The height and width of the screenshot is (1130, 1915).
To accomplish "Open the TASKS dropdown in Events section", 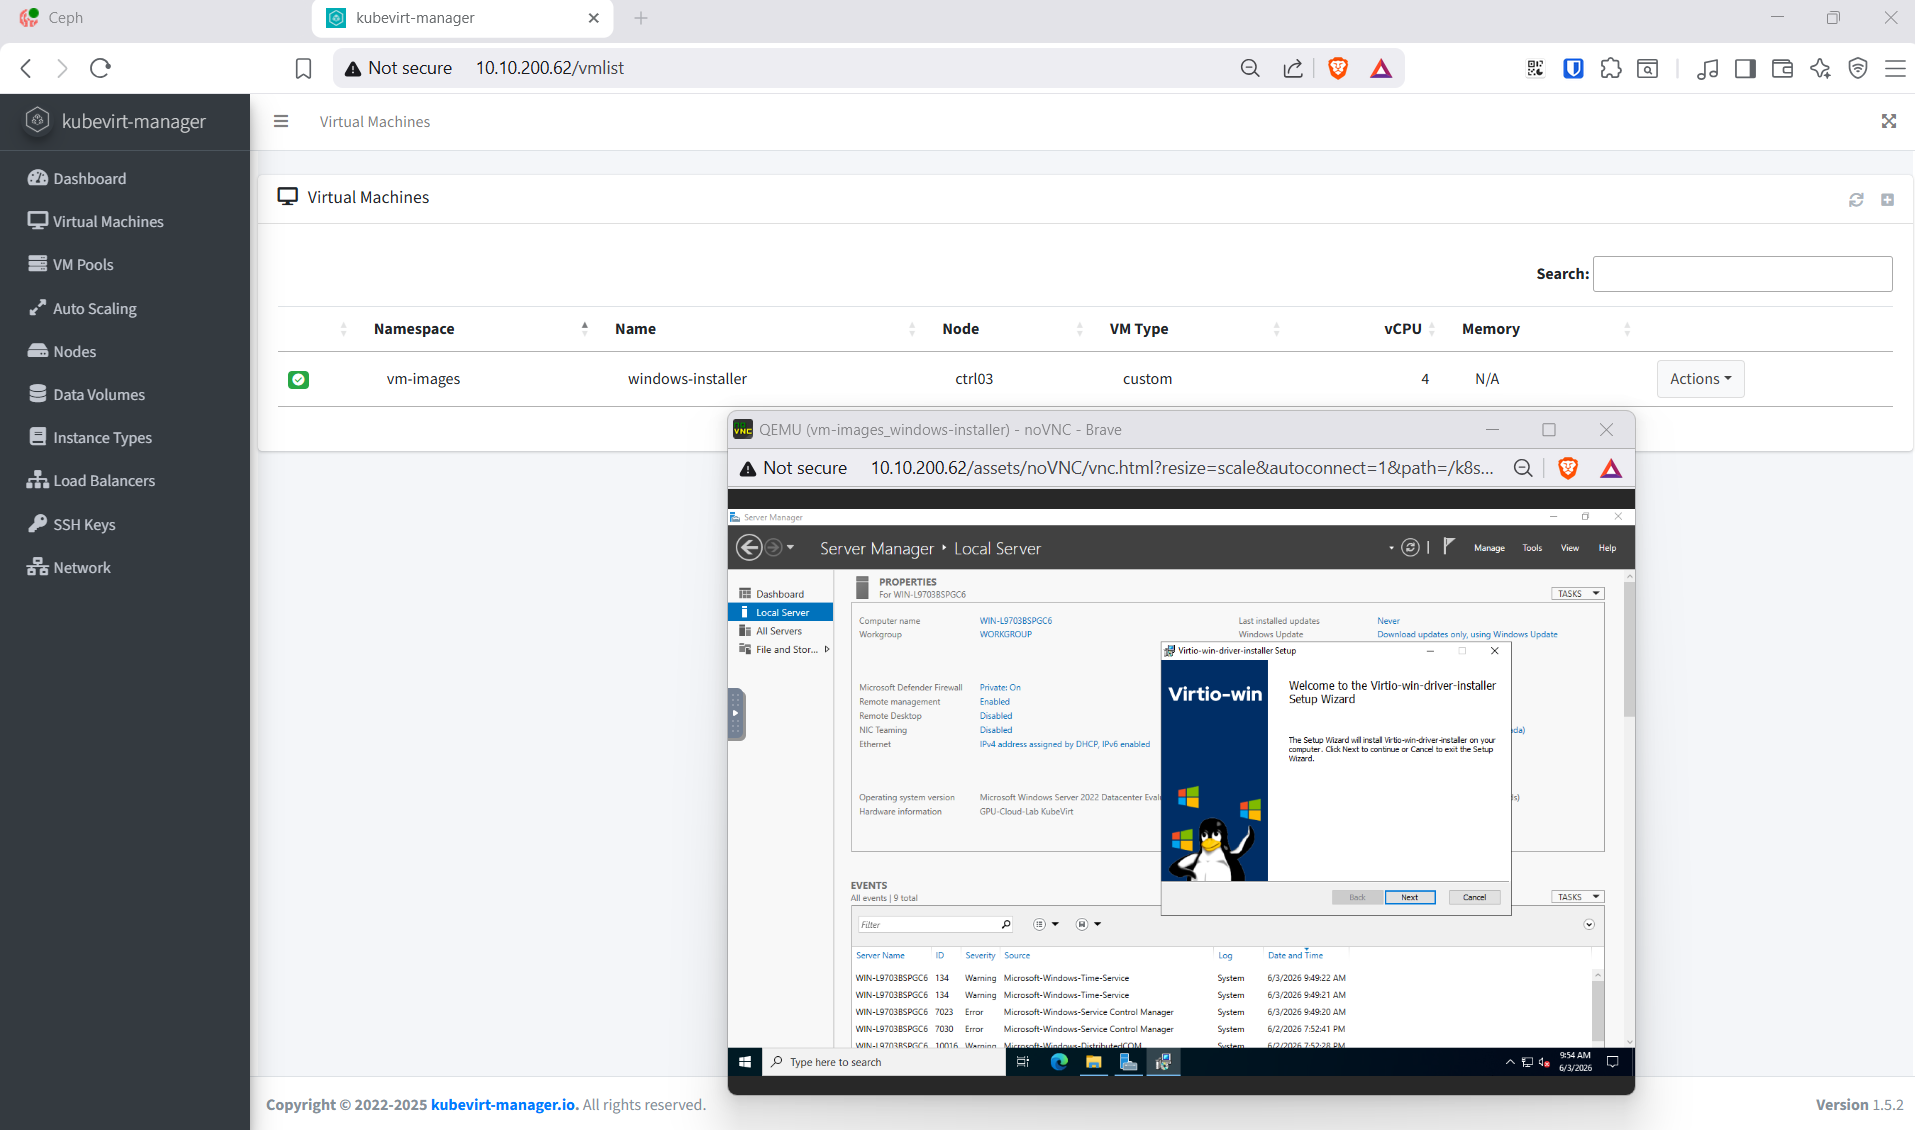I will pyautogui.click(x=1577, y=896).
